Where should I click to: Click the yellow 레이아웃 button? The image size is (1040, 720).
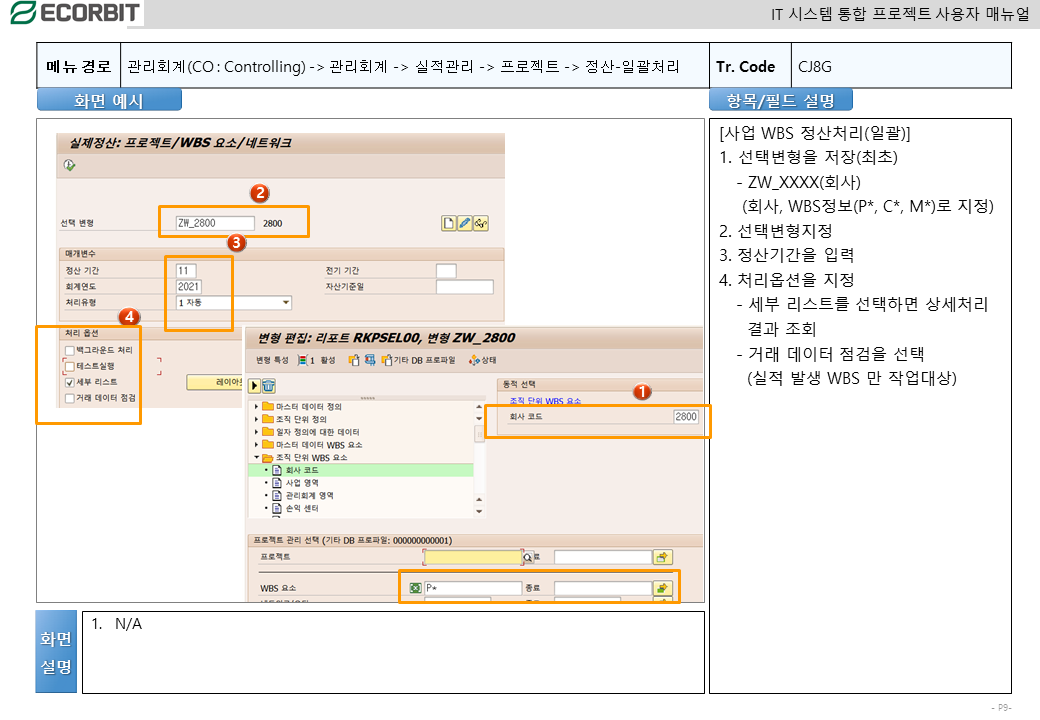(x=215, y=382)
